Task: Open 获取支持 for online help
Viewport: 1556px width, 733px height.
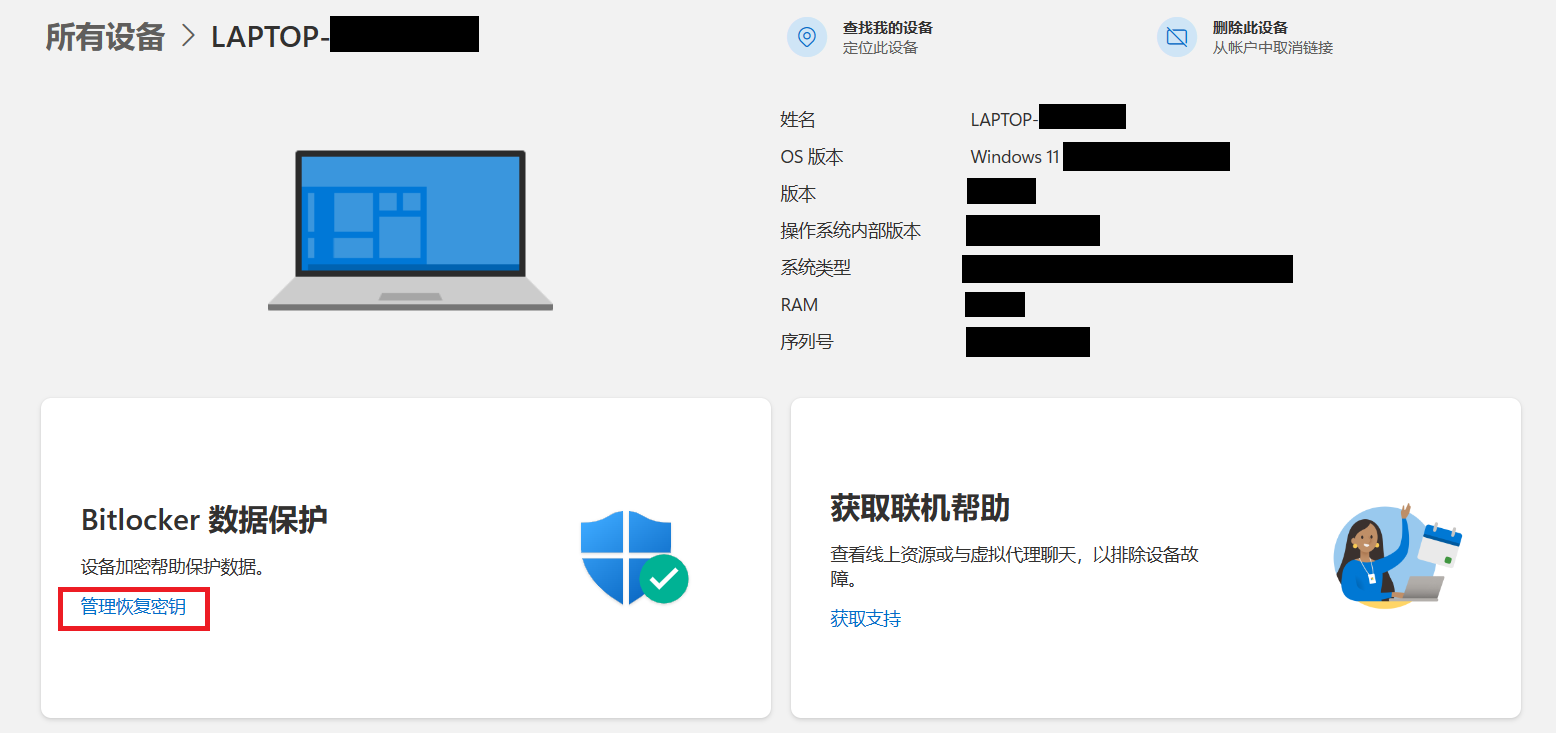Action: tap(866, 618)
